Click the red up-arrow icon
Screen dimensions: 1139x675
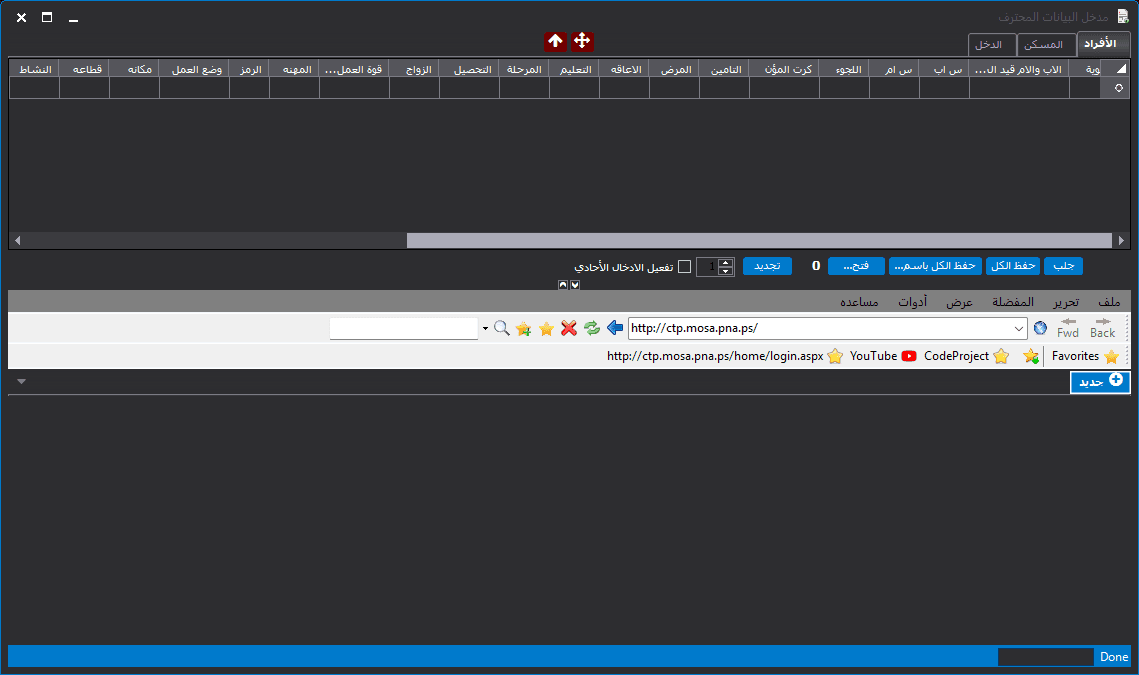click(555, 41)
